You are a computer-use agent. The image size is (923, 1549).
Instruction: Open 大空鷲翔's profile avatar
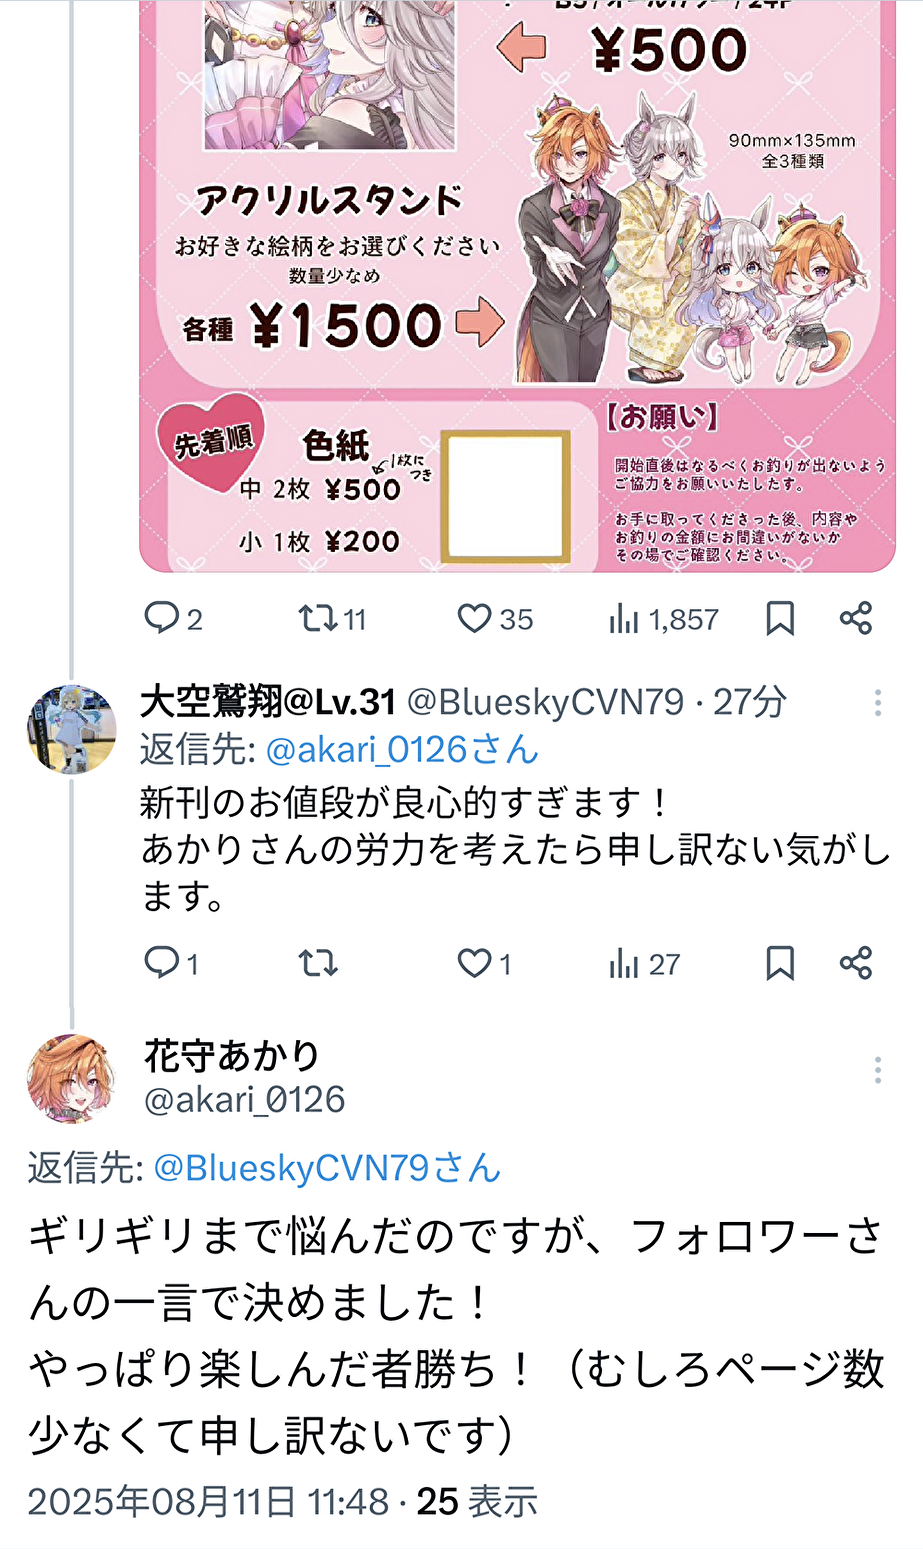[x=71, y=729]
